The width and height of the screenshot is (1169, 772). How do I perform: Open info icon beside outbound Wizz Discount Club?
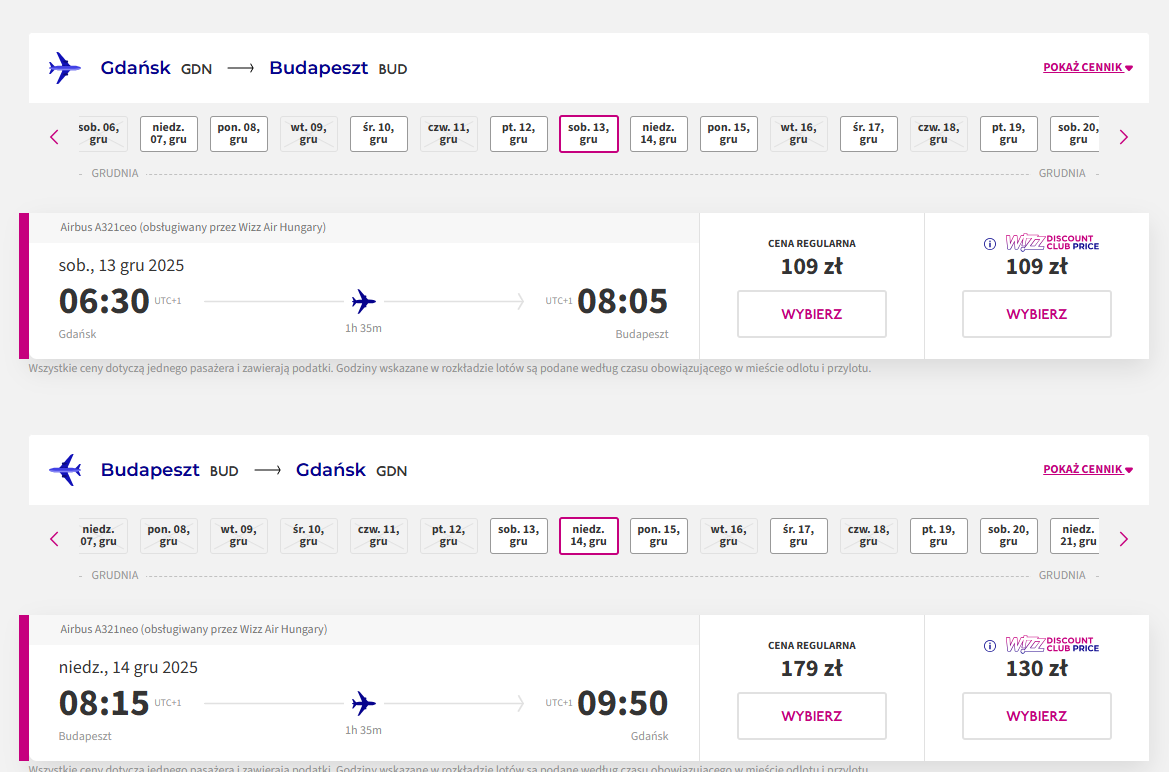pos(989,244)
